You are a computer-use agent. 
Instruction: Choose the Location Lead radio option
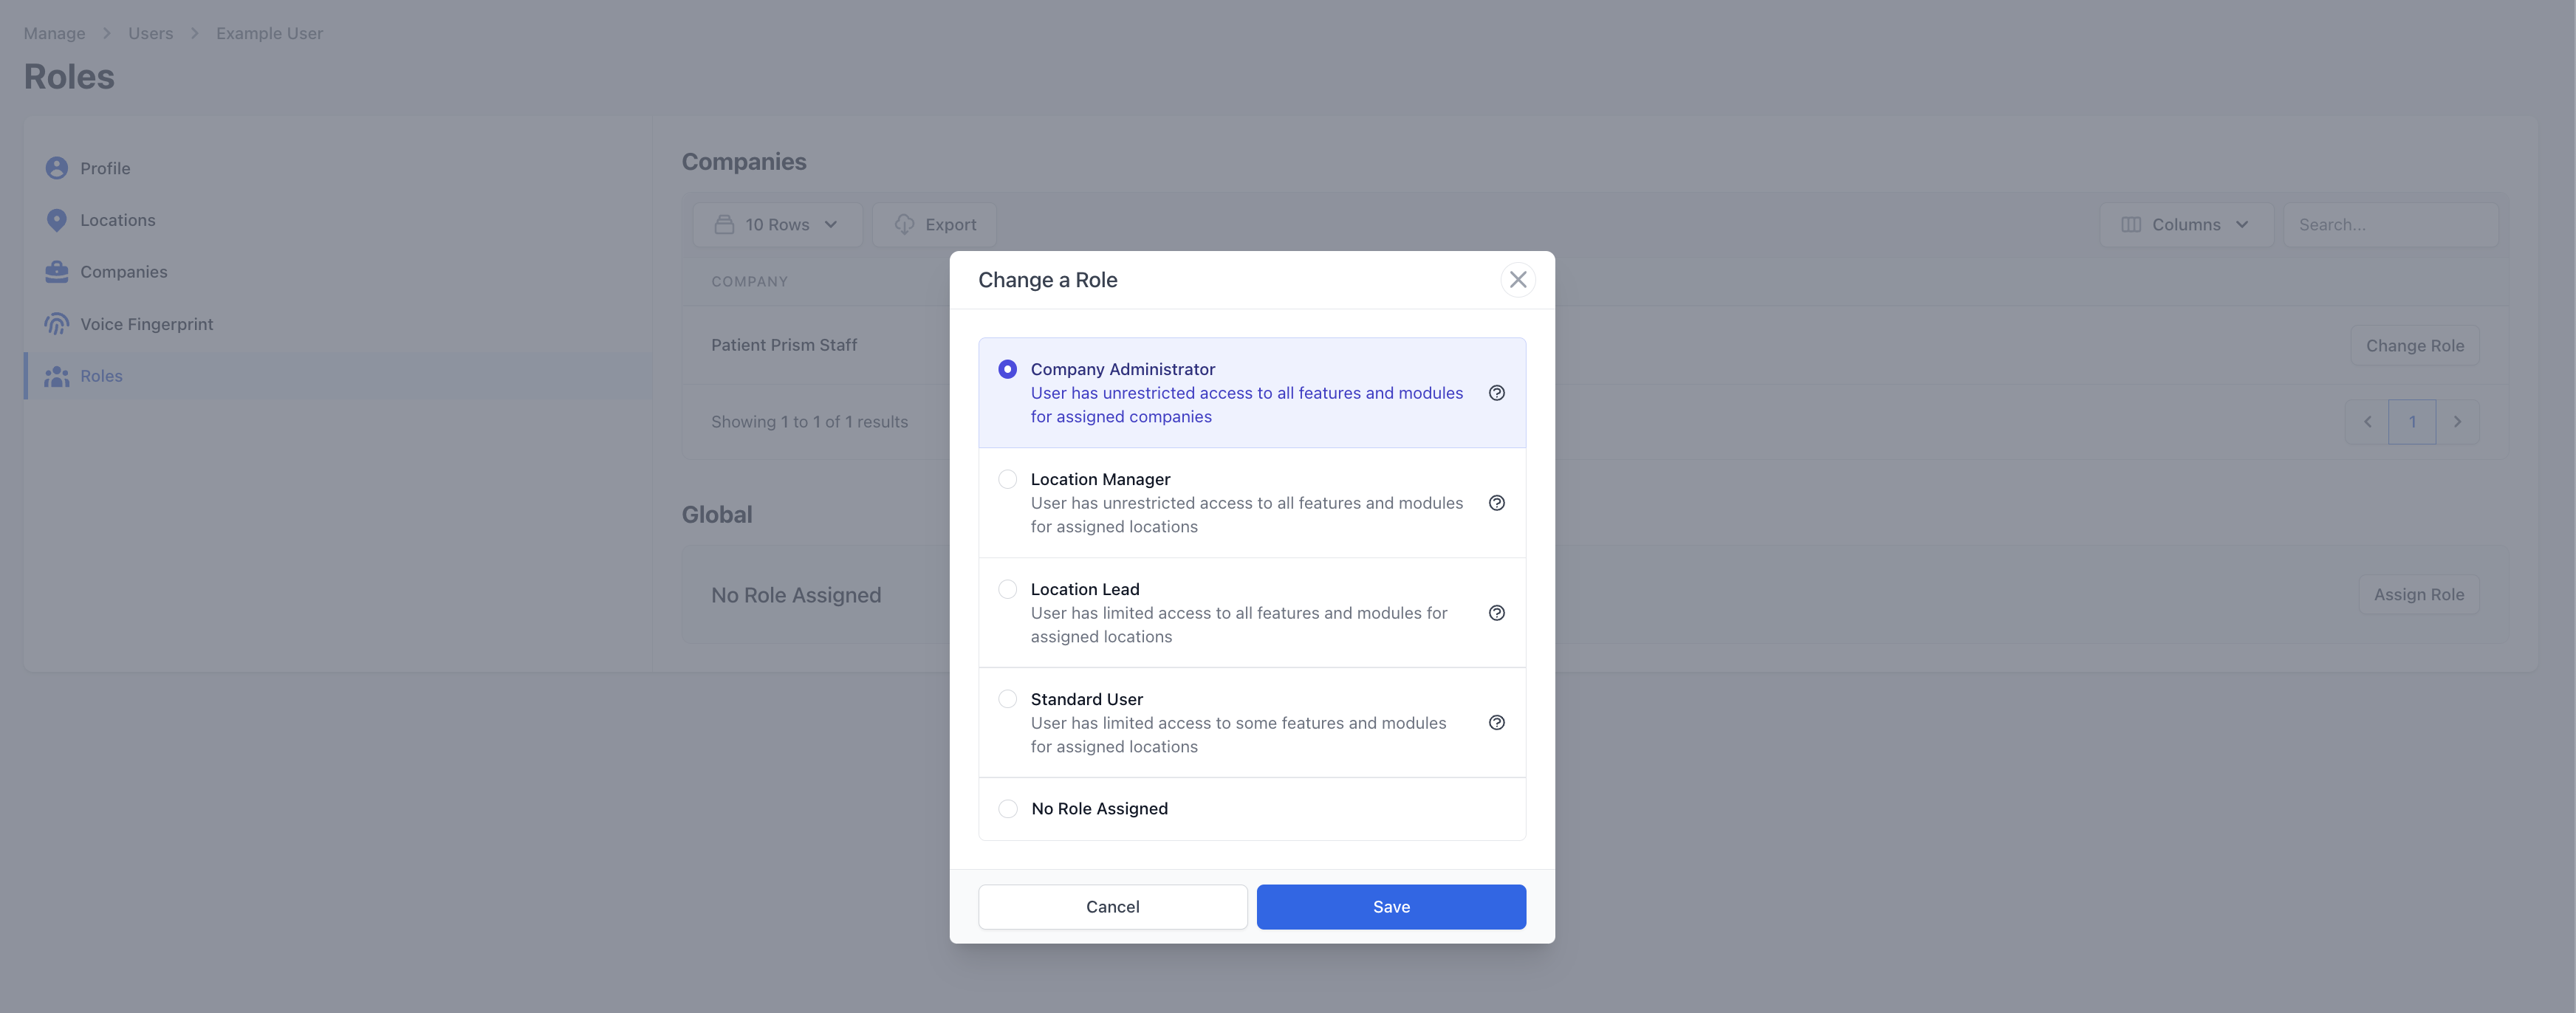point(1007,589)
